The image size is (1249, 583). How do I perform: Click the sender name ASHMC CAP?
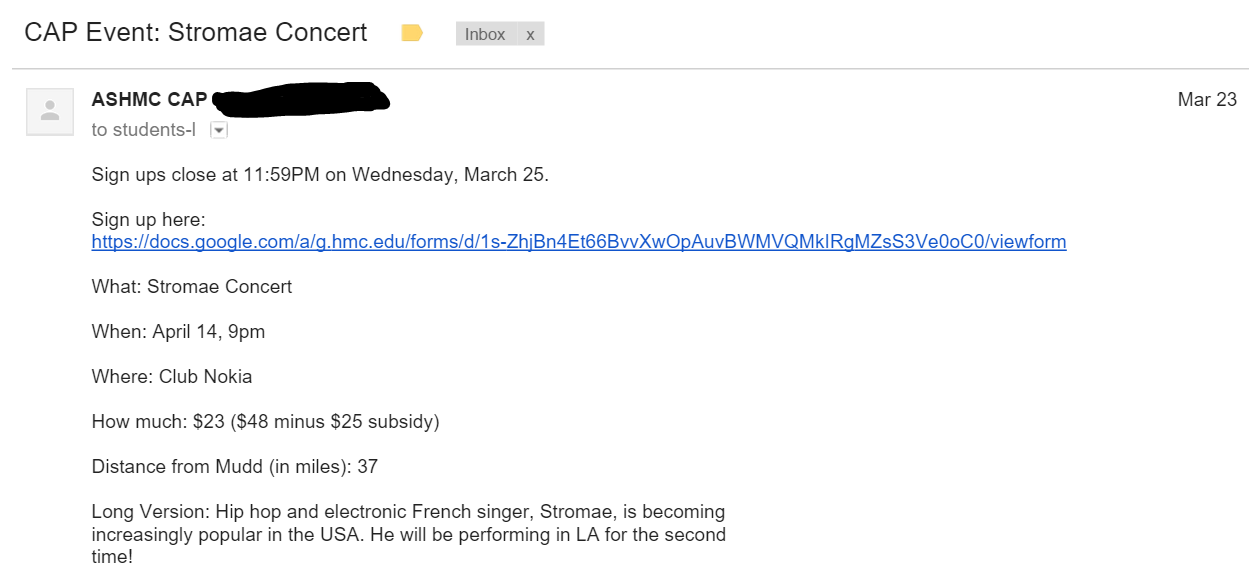(x=149, y=99)
